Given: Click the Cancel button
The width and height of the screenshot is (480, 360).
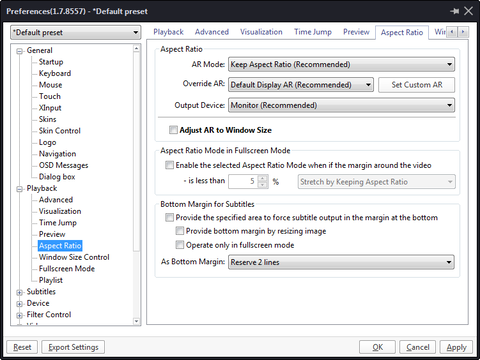Looking at the screenshot, I should pos(418,347).
